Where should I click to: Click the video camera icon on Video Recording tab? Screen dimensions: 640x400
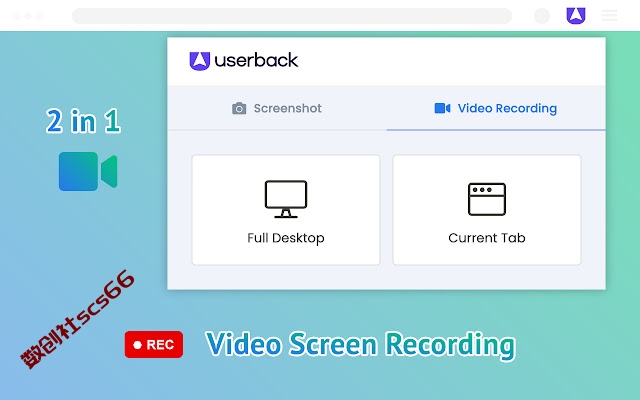coord(442,108)
